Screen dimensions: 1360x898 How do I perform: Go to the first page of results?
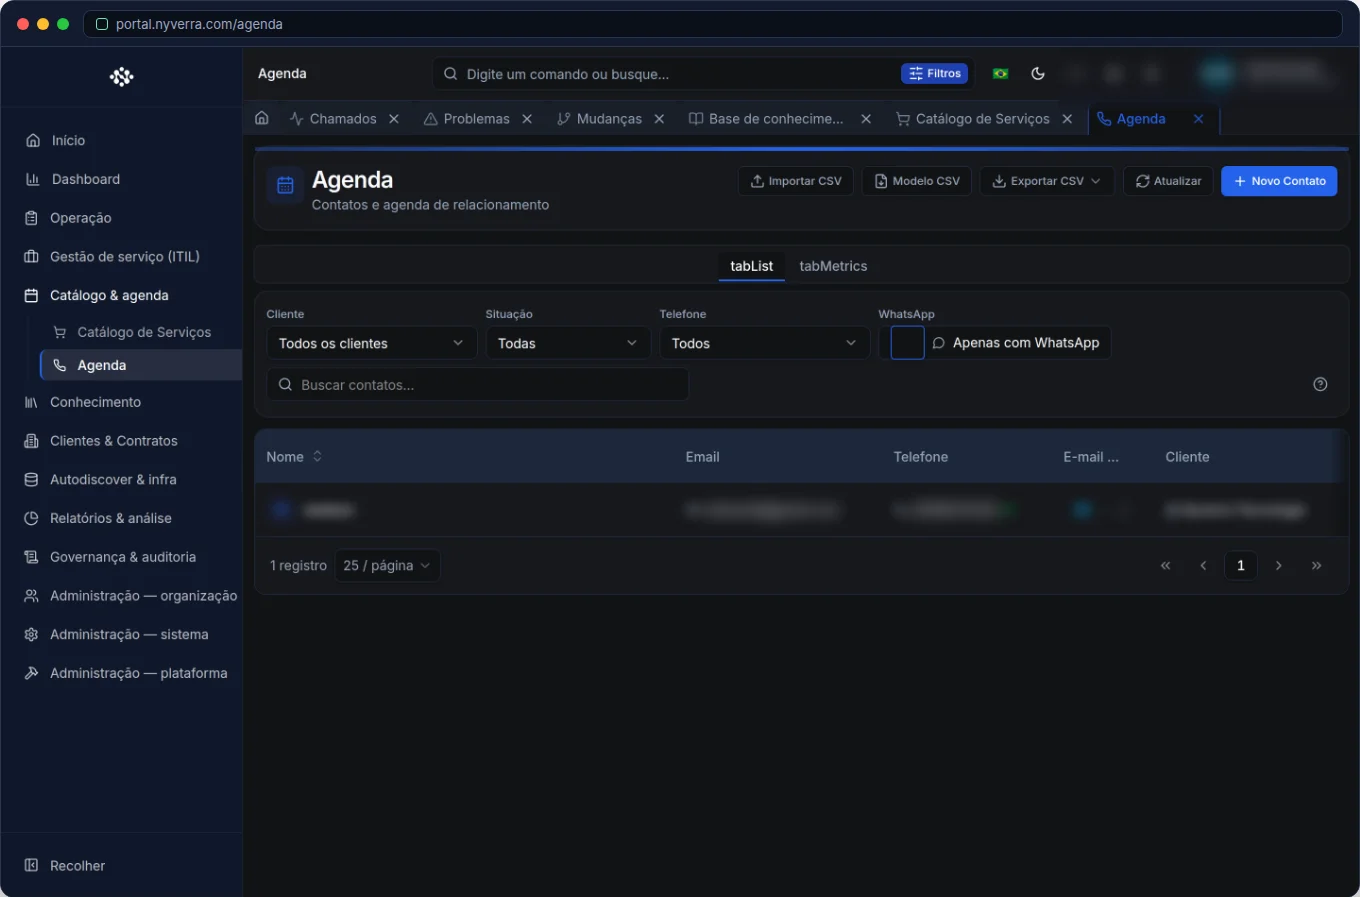(x=1165, y=566)
